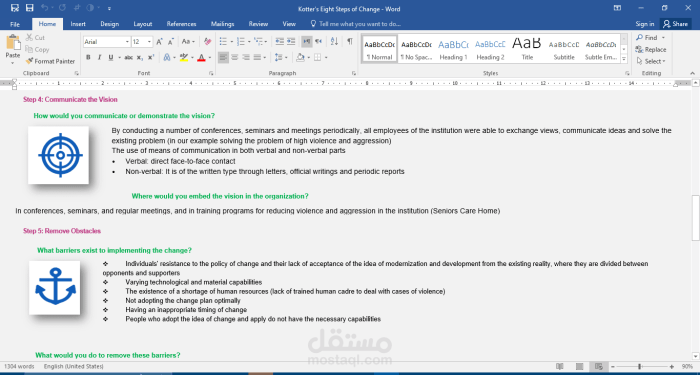Open the Select dropdown in Editing
This screenshot has height=375, width=700.
click(651, 61)
